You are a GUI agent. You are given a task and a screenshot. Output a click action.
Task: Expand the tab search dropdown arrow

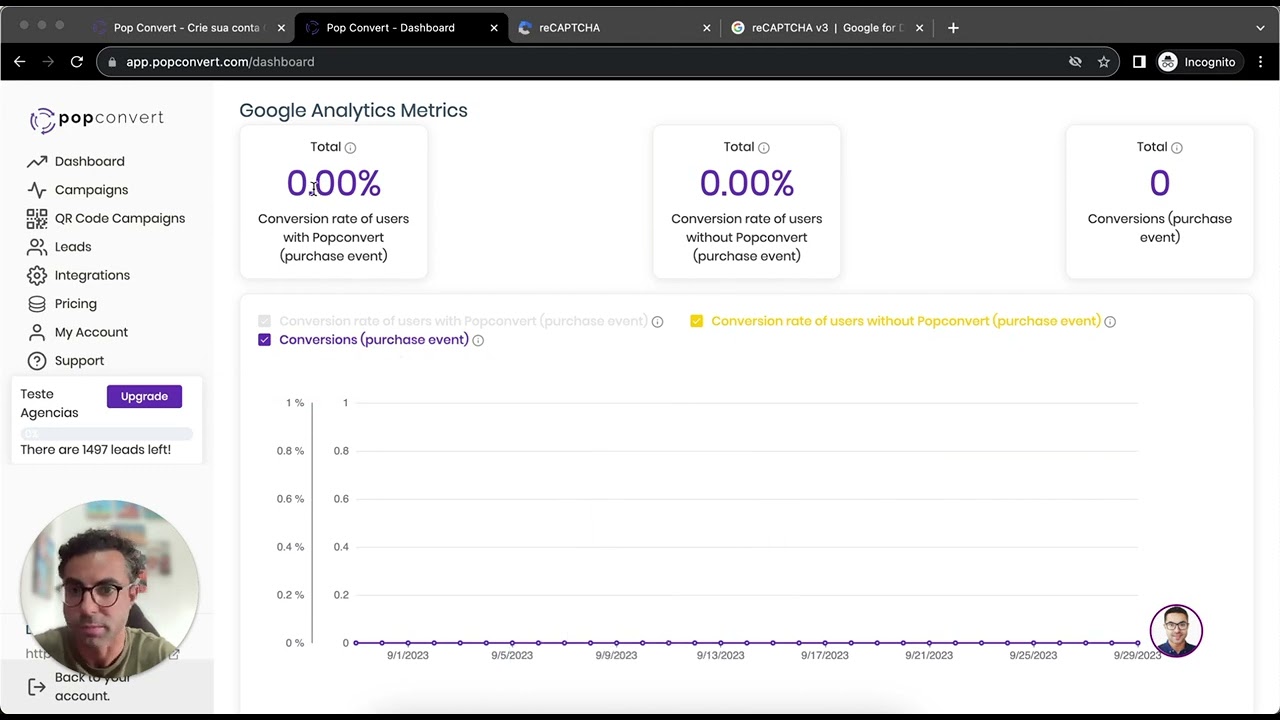pyautogui.click(x=1260, y=28)
